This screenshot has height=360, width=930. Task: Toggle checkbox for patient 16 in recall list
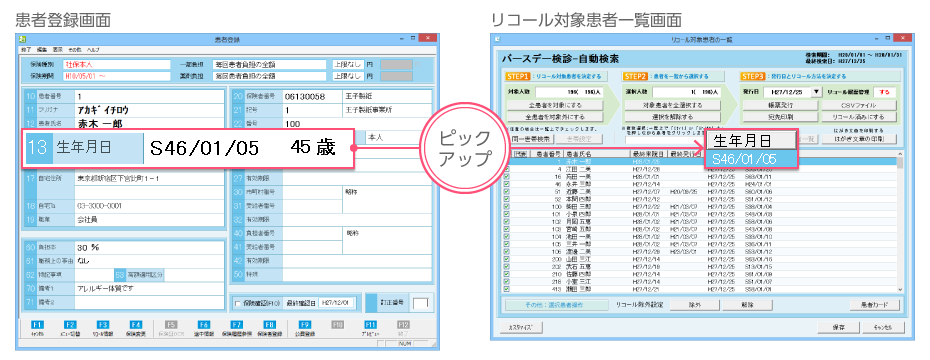click(x=506, y=176)
